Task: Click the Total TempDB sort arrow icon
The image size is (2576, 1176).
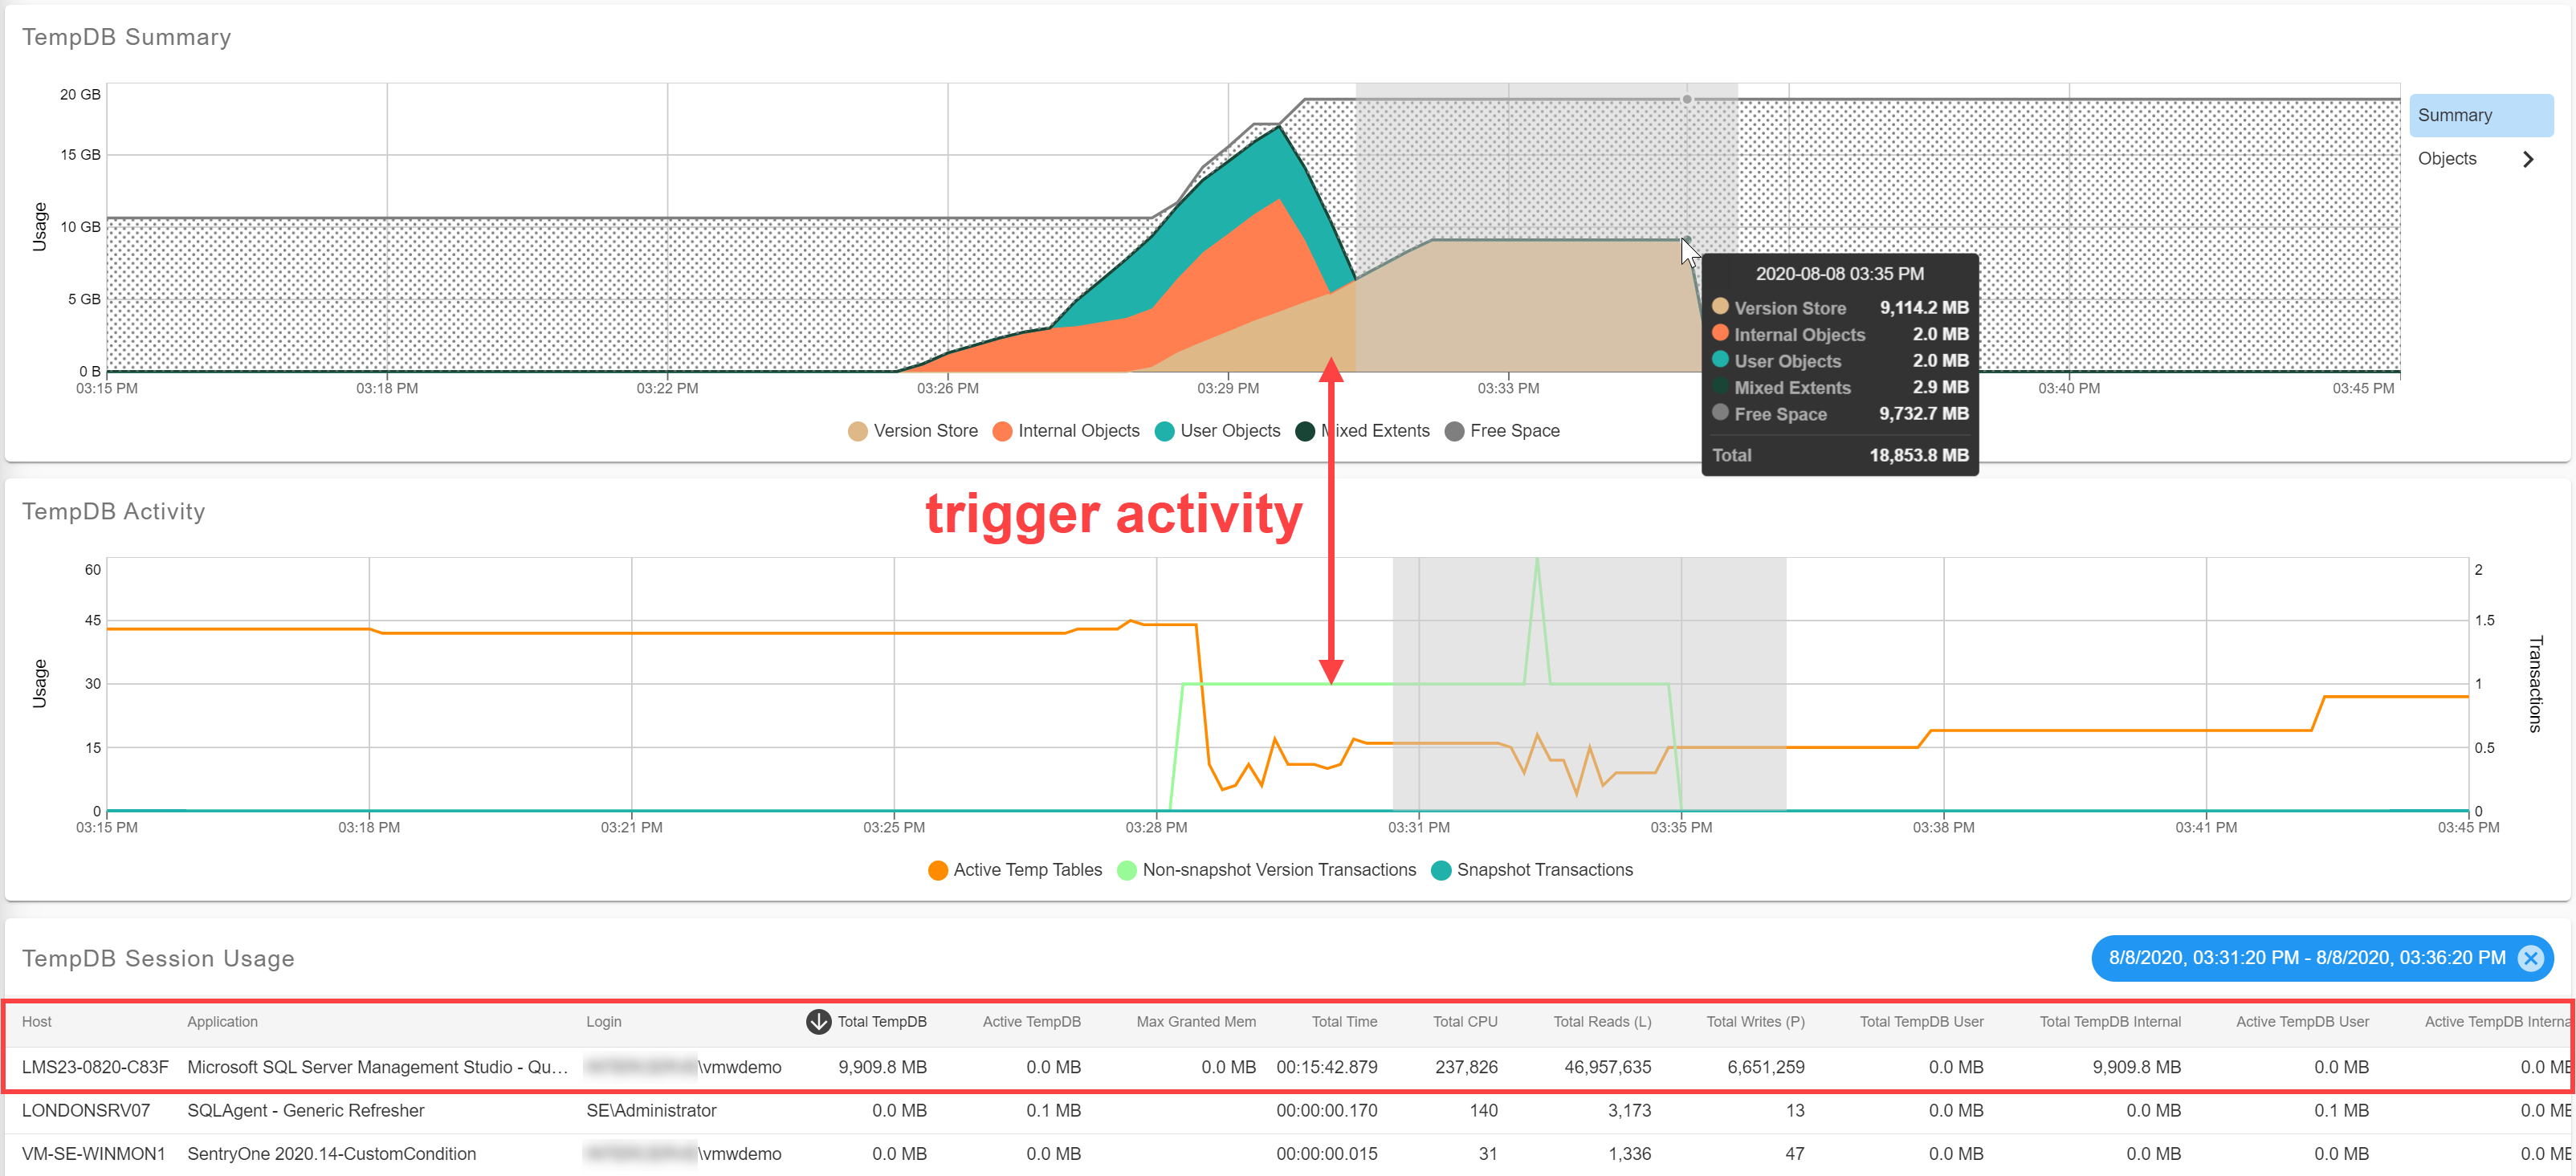Action: click(x=818, y=1021)
